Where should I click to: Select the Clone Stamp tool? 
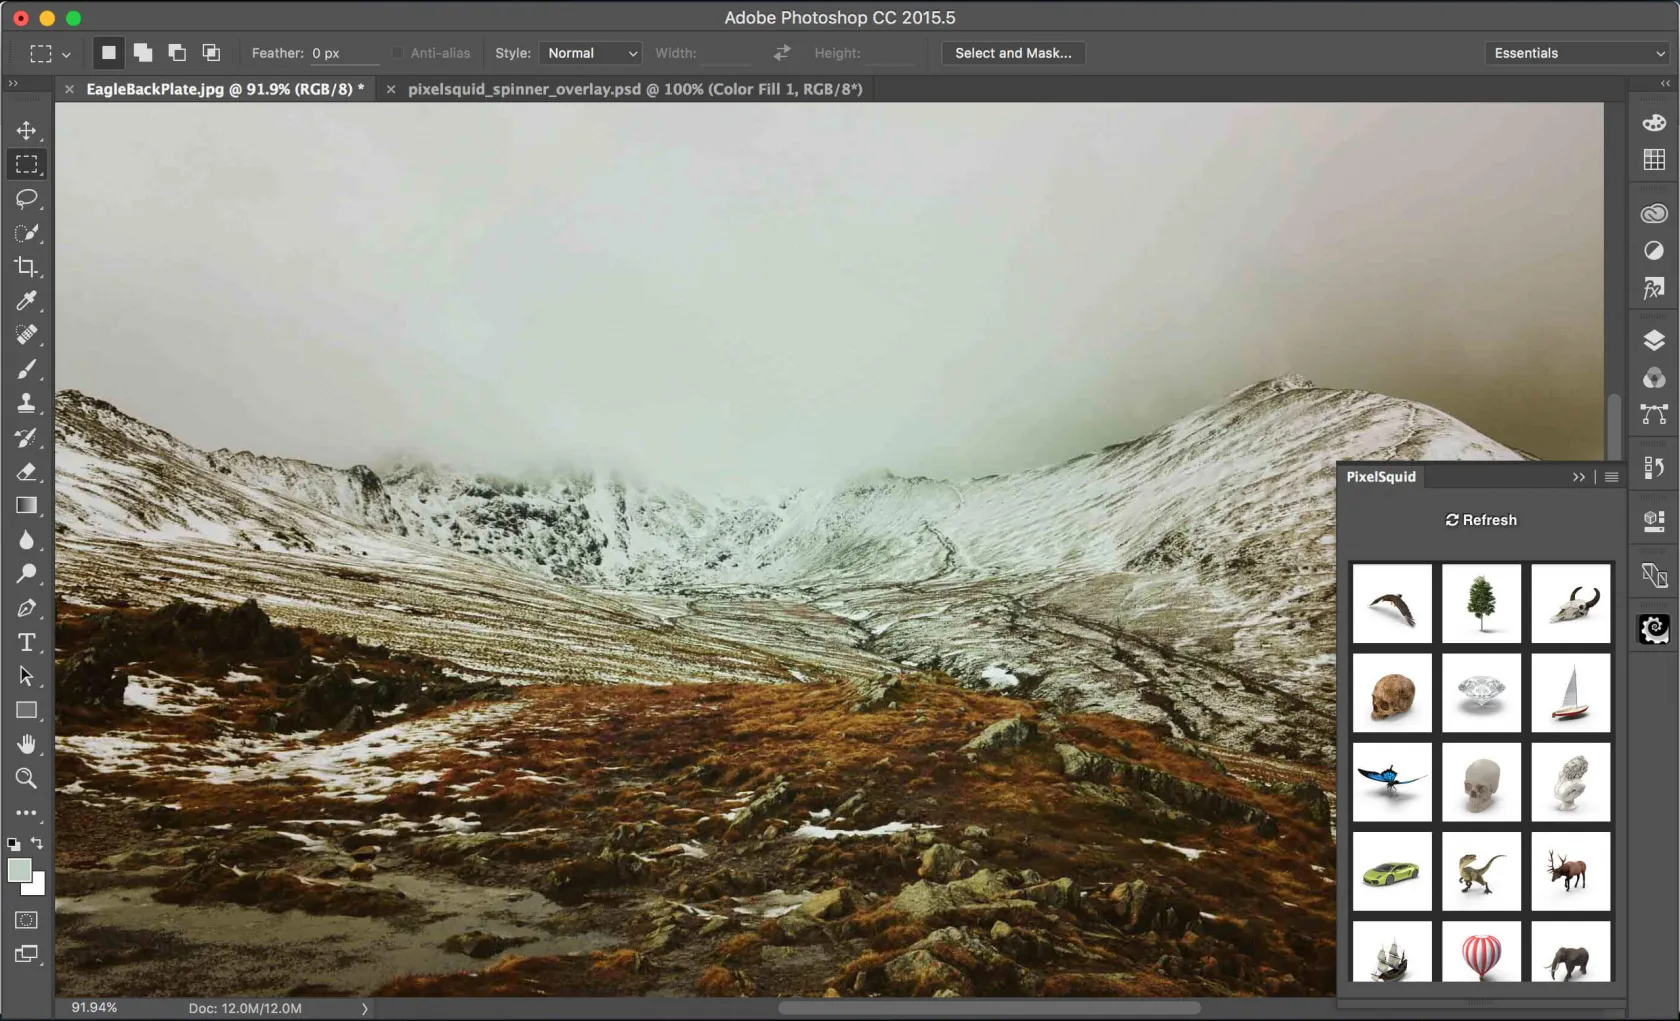click(x=26, y=403)
